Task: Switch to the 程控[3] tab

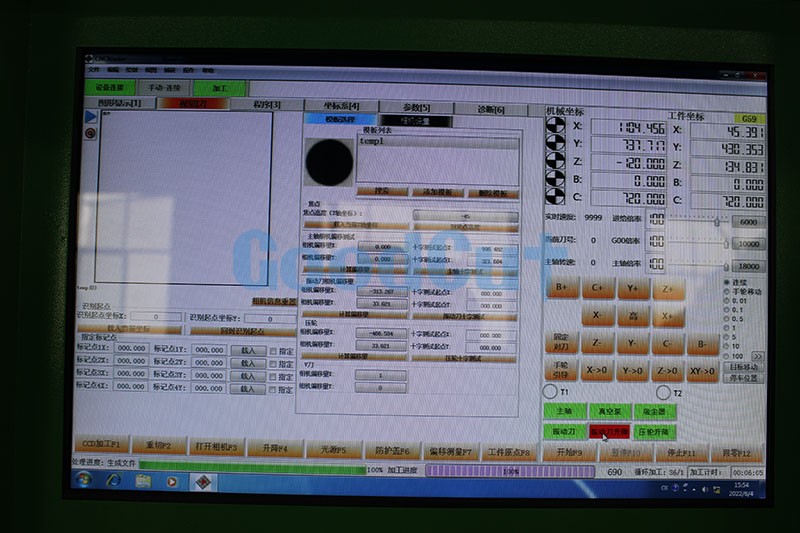Action: 267,105
